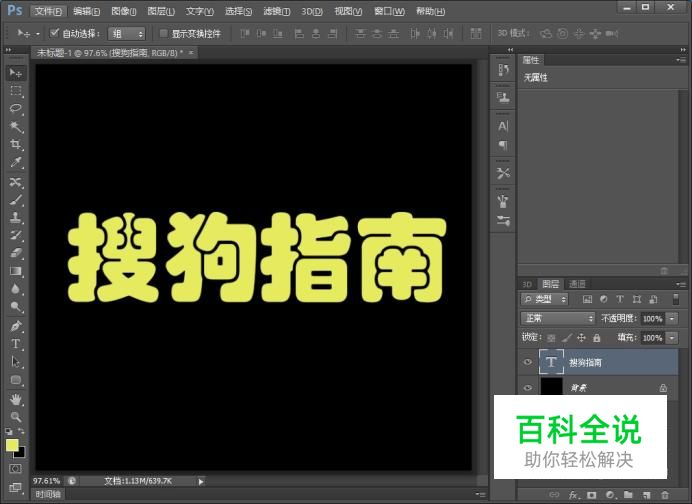Open the History panel icon
Screen dimensions: 692x504
503,70
